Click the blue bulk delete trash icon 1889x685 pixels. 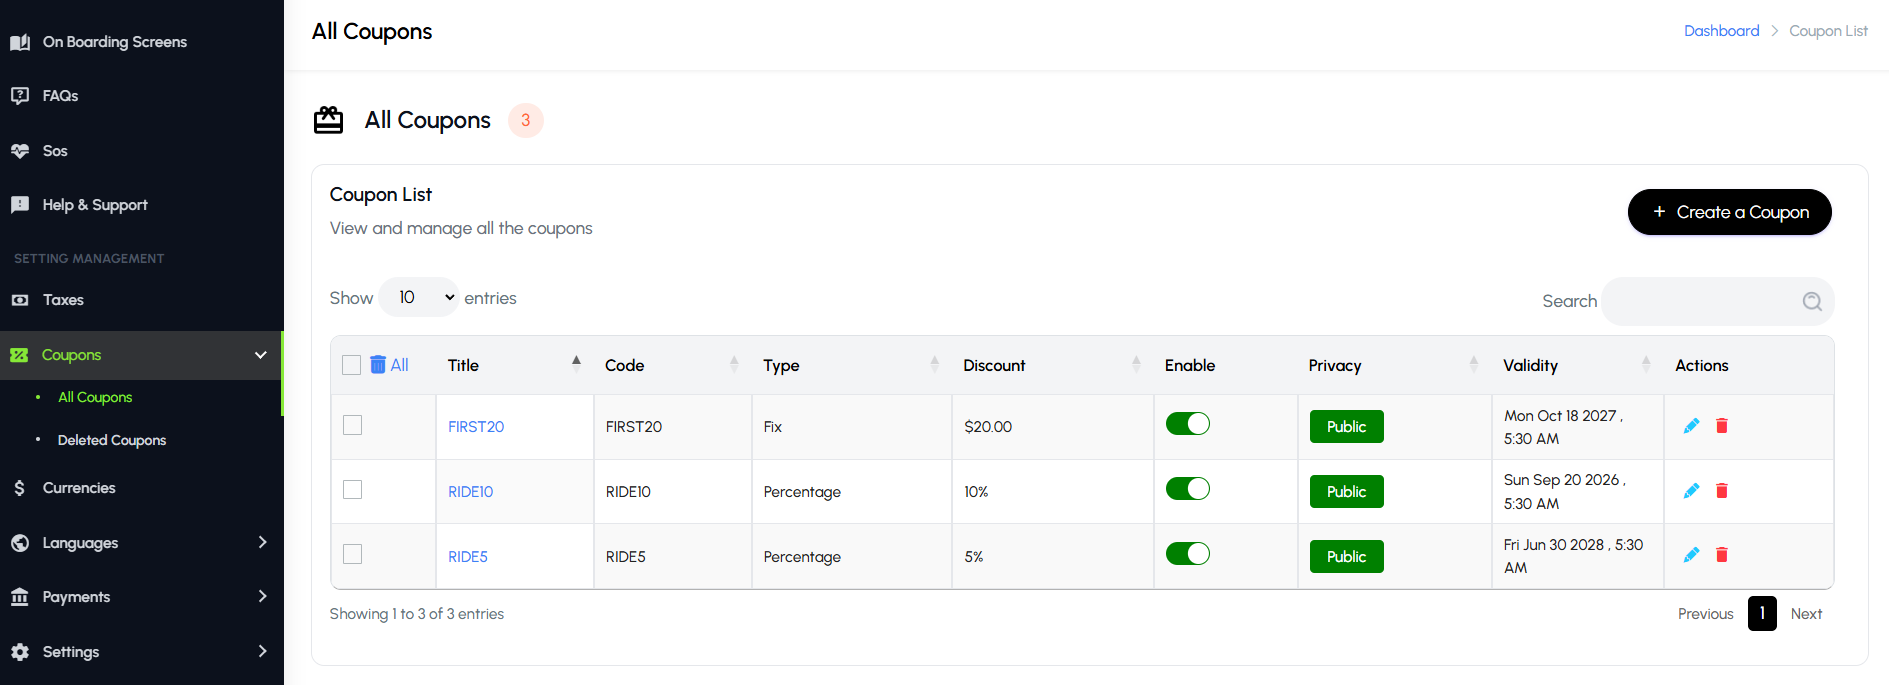click(378, 365)
